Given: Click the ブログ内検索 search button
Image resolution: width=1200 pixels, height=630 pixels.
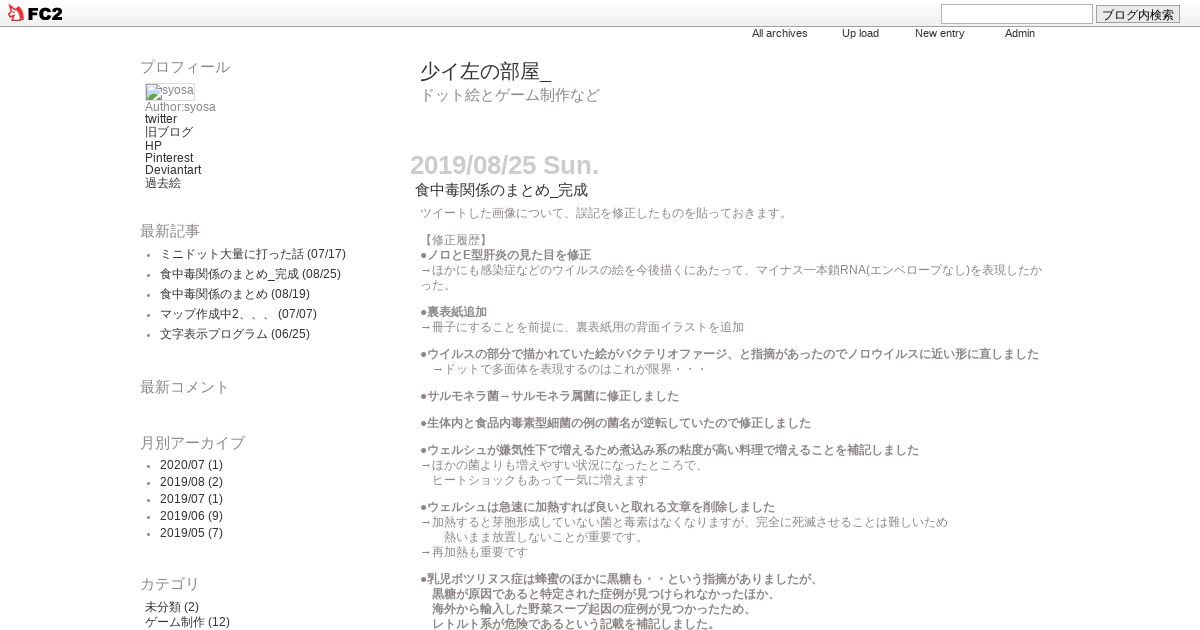Looking at the screenshot, I should (1138, 14).
